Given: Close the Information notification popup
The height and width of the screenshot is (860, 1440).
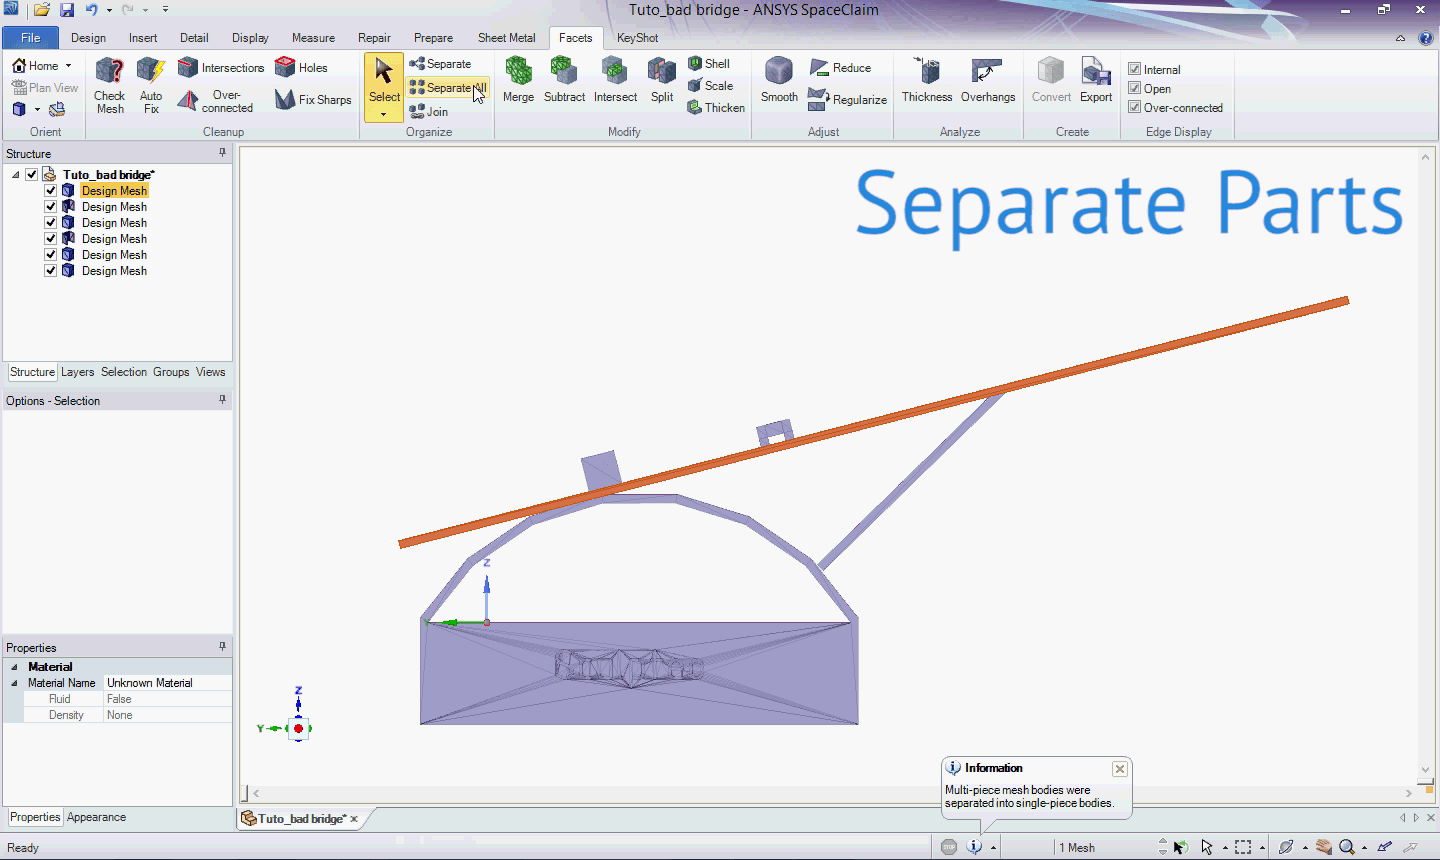Looking at the screenshot, I should coord(1120,769).
